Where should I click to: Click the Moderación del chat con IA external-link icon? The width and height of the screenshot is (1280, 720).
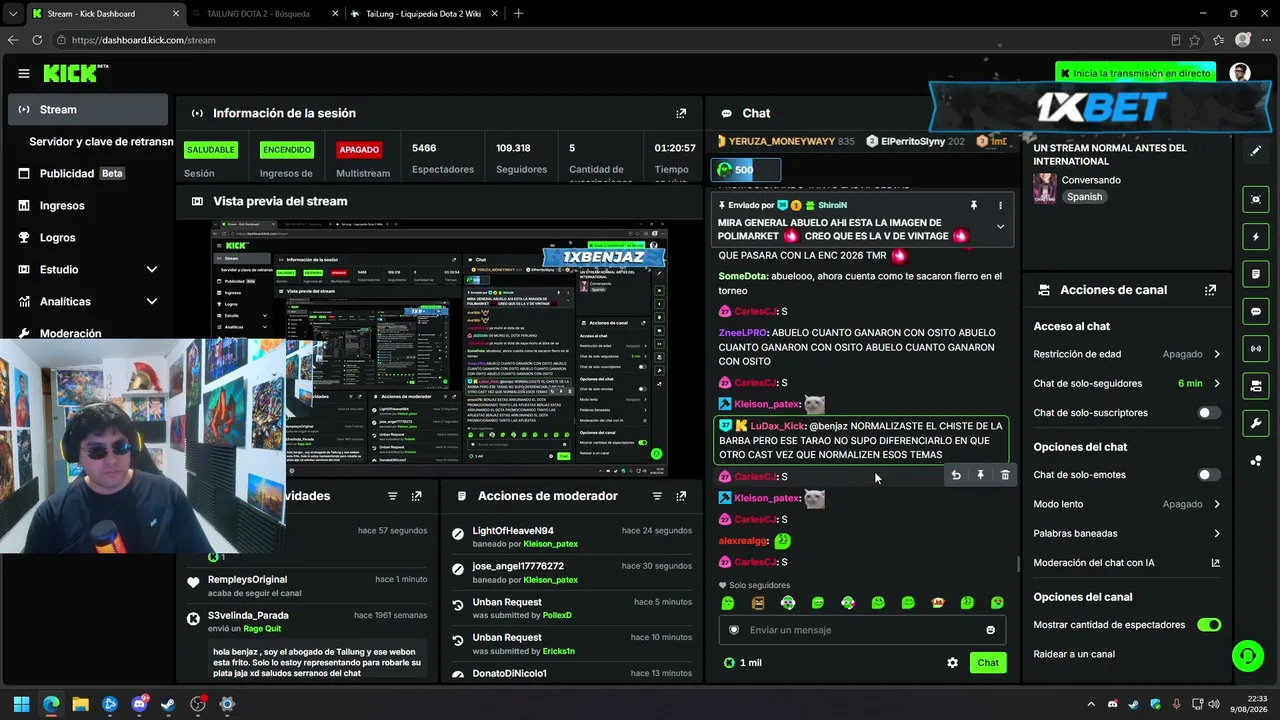click(1216, 563)
